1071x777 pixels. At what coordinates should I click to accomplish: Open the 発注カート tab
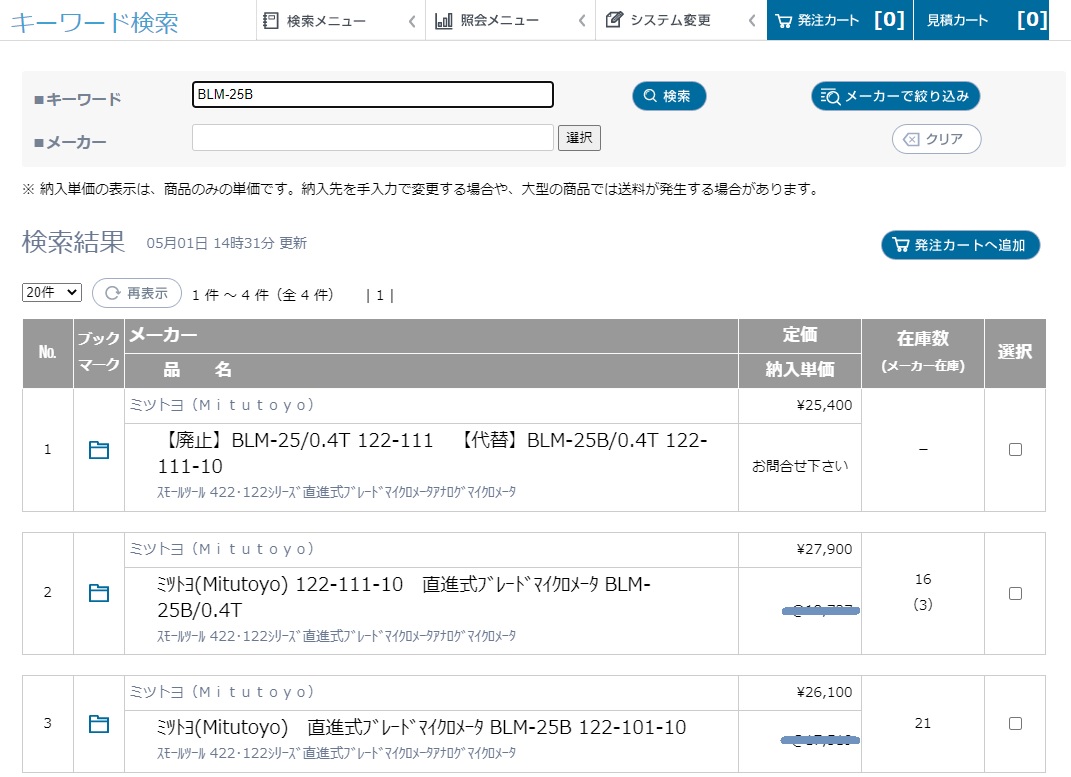(x=839, y=20)
